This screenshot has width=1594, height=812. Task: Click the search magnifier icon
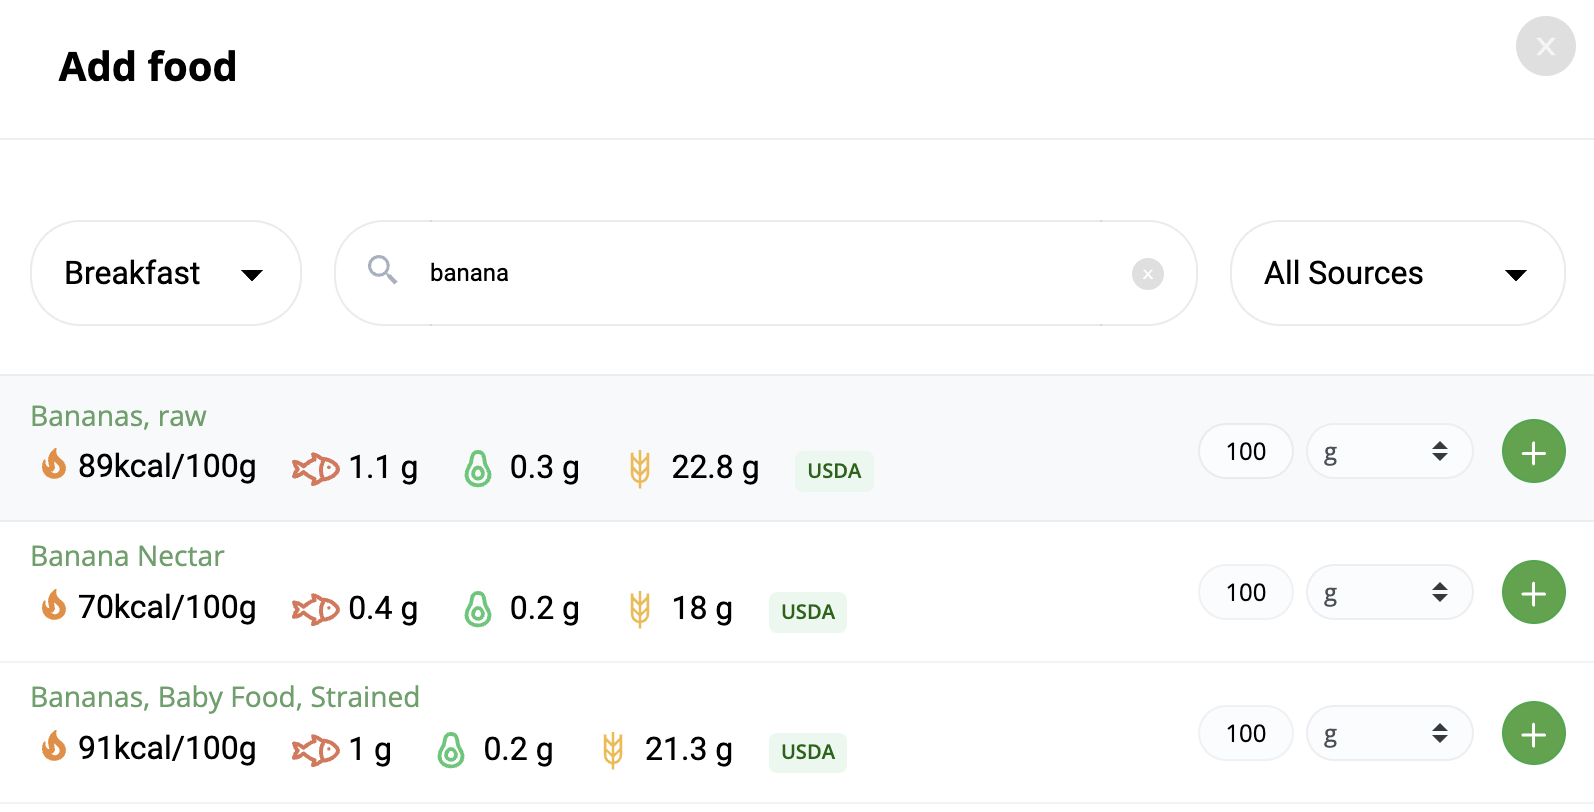382,270
